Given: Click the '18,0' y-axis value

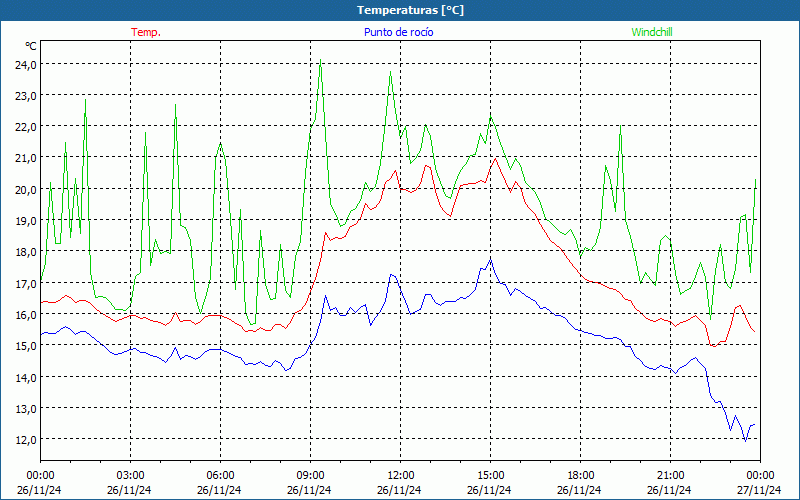Looking at the screenshot, I should [26, 252].
